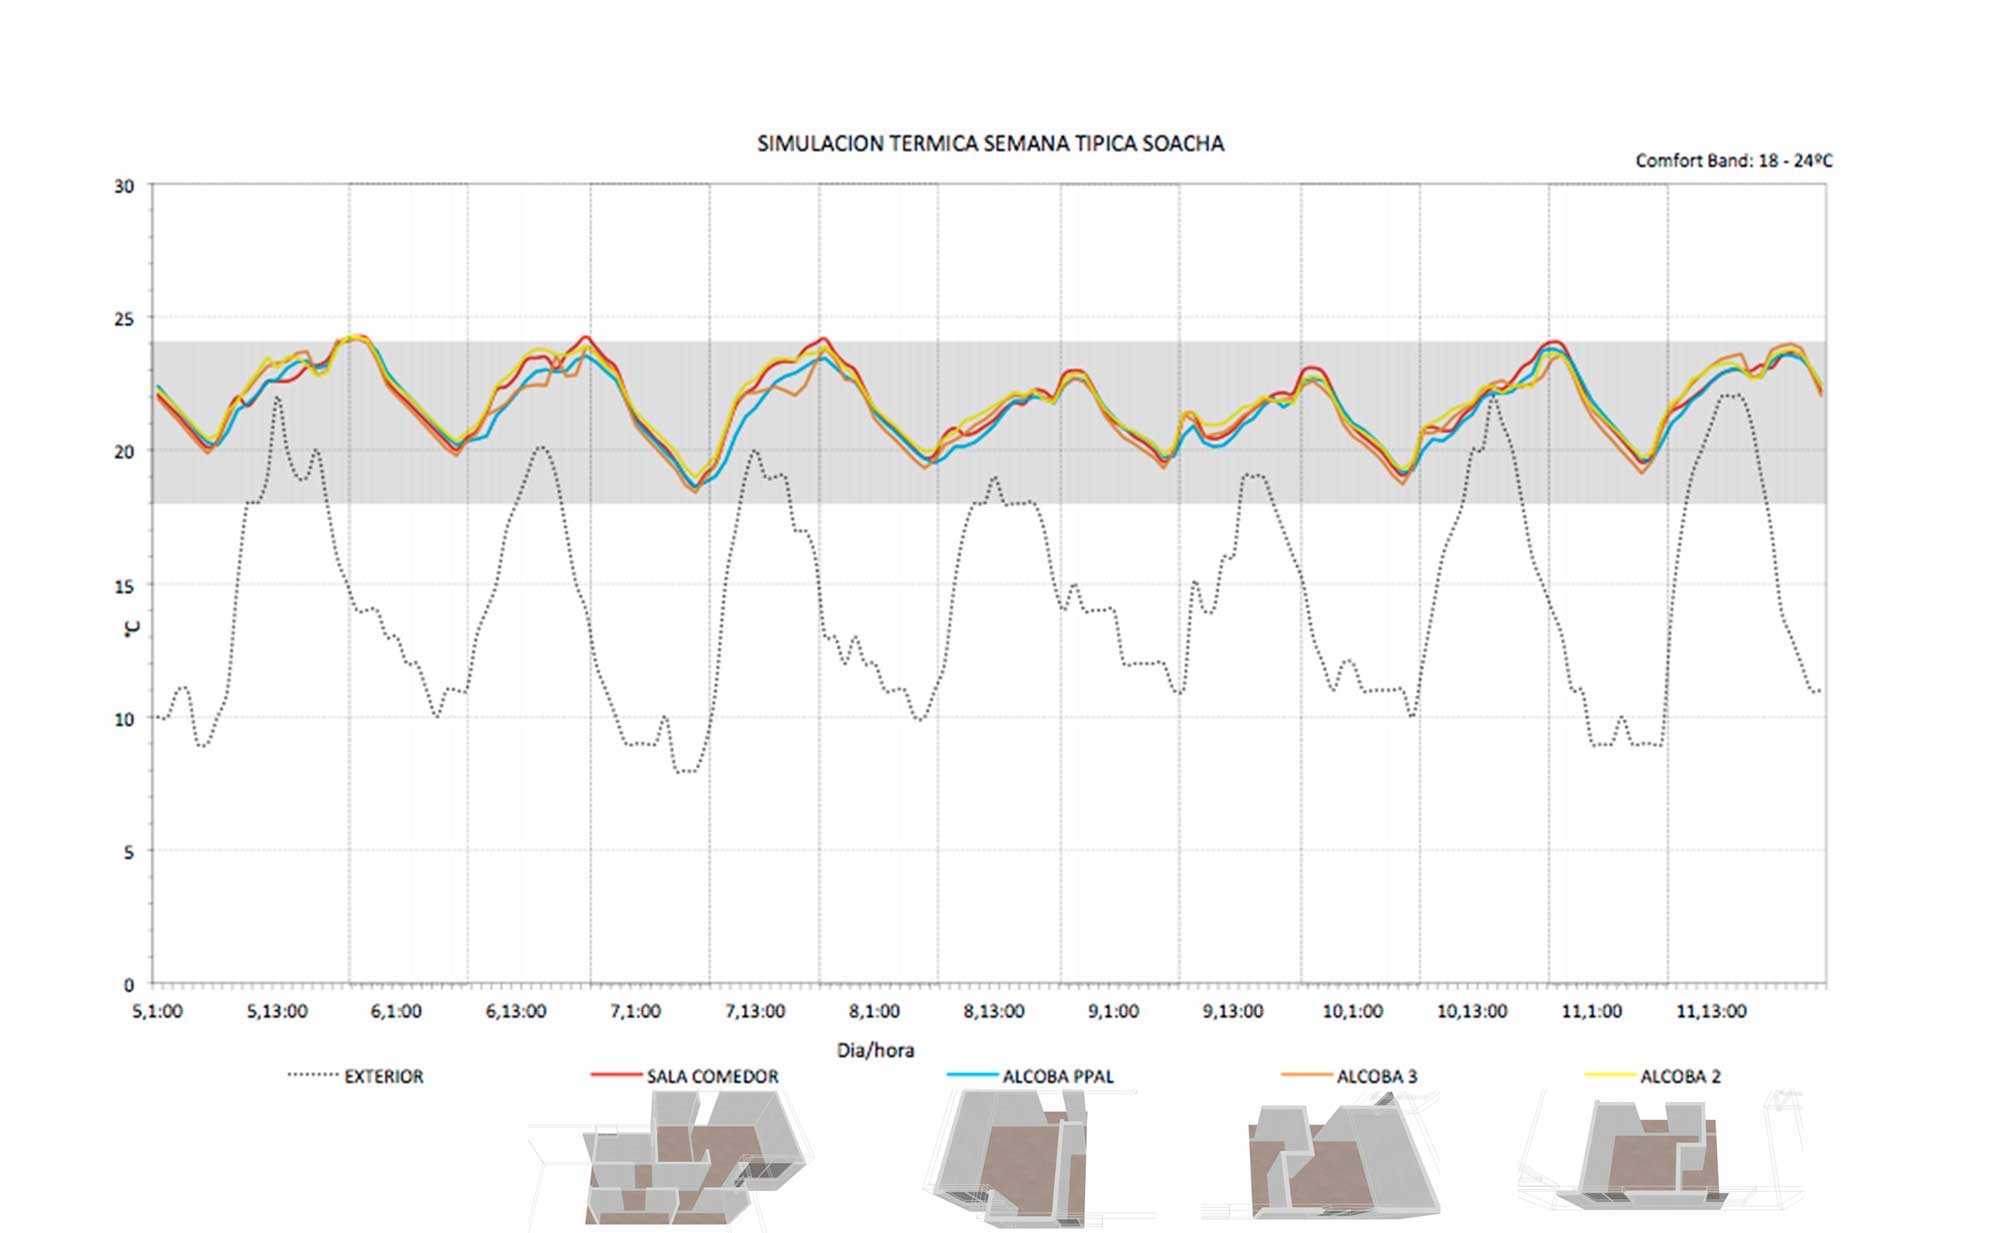
Task: Click the red SALA COMEDOR legend line
Action: (x=615, y=1075)
